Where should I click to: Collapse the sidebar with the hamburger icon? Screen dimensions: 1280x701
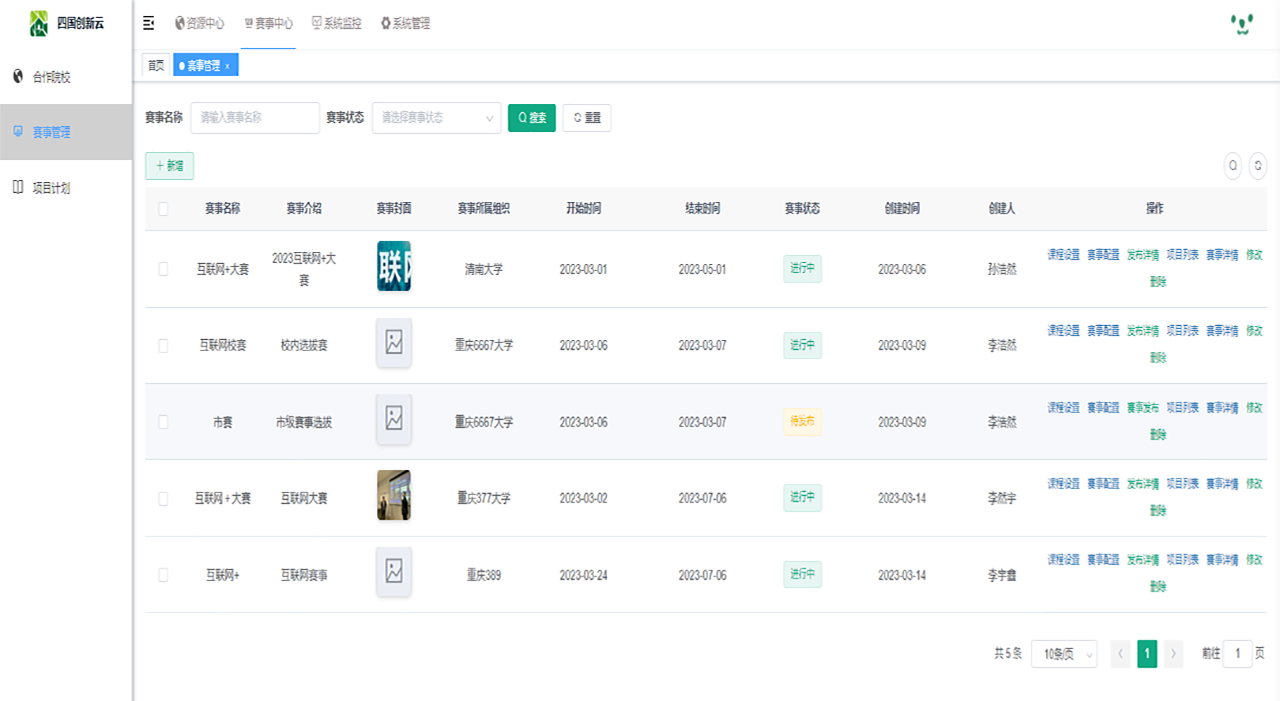(x=149, y=23)
